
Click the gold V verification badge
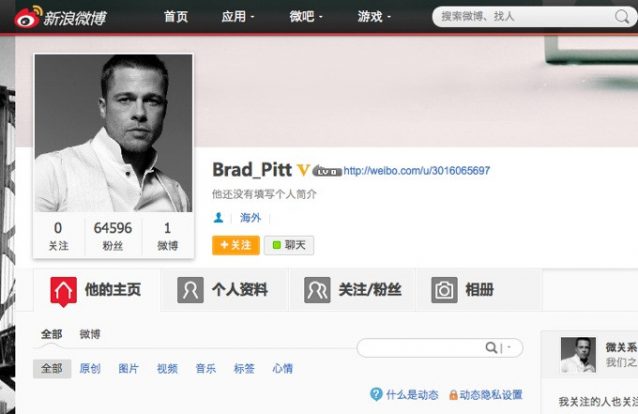click(303, 170)
